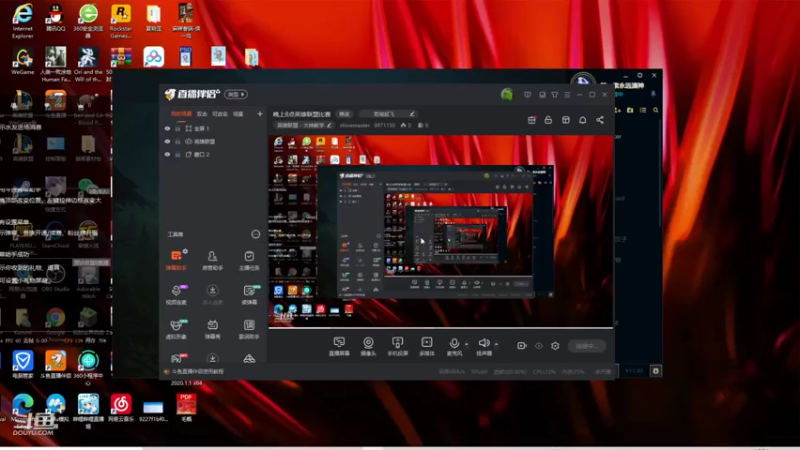Open the streaming settings gear icon

click(555, 345)
